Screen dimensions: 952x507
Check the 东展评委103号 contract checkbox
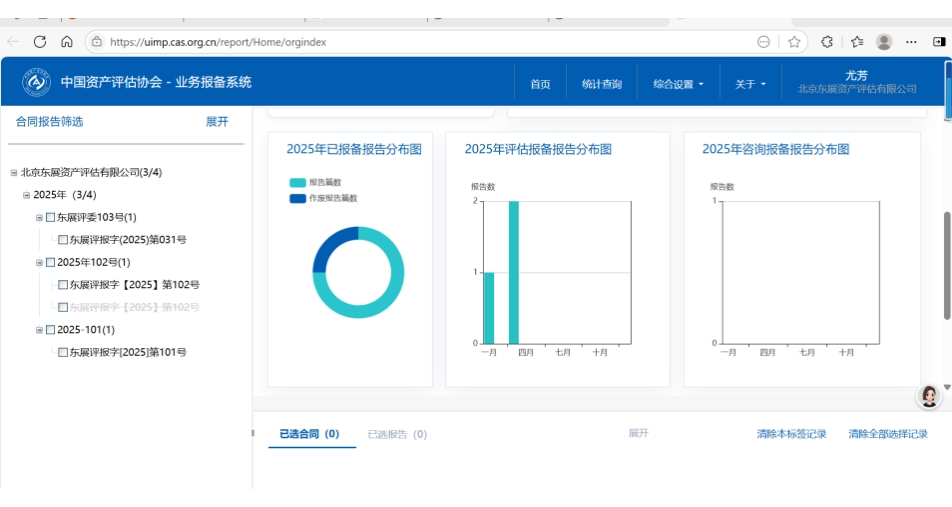pos(50,218)
